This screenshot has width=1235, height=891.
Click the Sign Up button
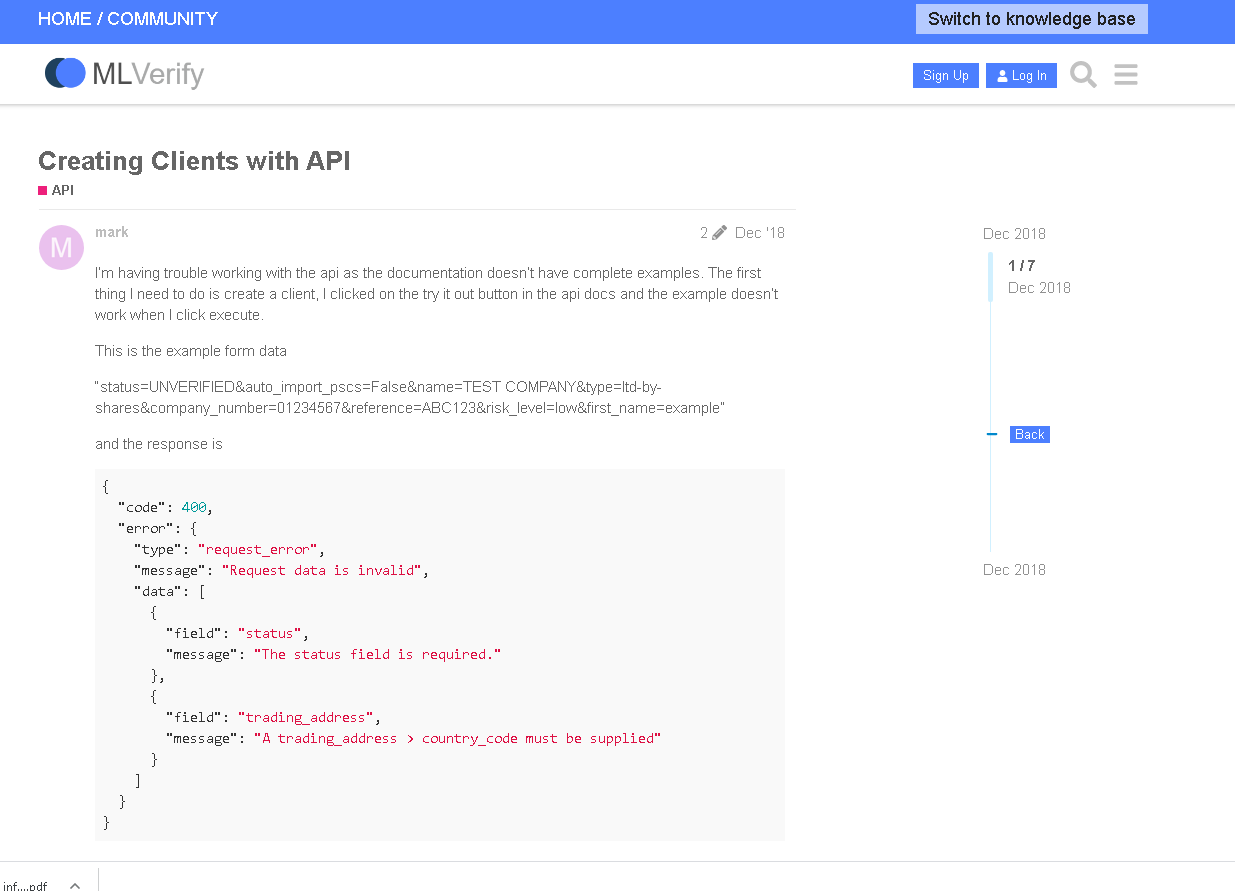tap(945, 76)
